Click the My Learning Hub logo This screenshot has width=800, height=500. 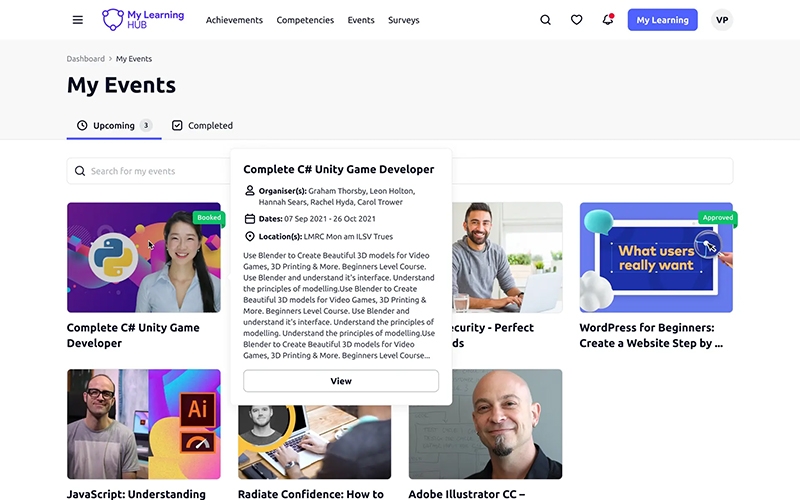click(143, 20)
